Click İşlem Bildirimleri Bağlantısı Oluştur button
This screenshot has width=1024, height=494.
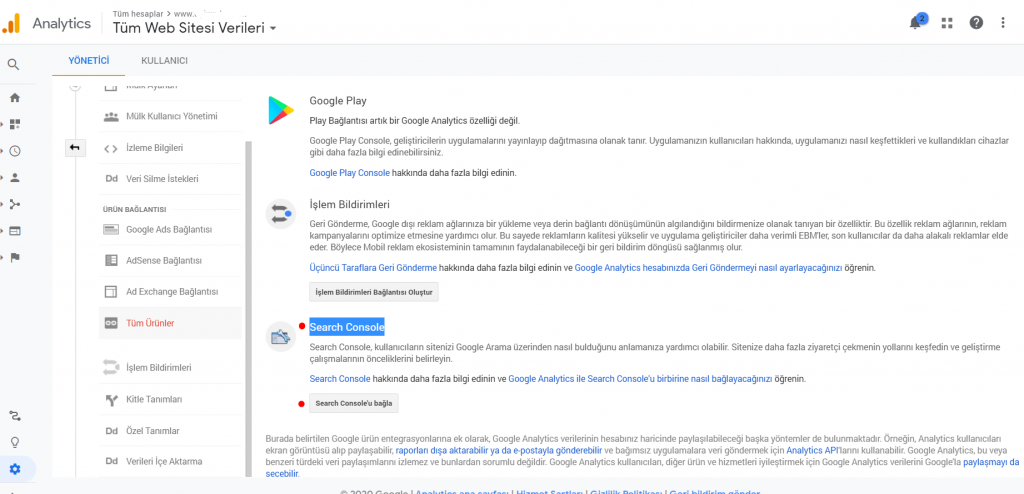pyautogui.click(x=374, y=291)
